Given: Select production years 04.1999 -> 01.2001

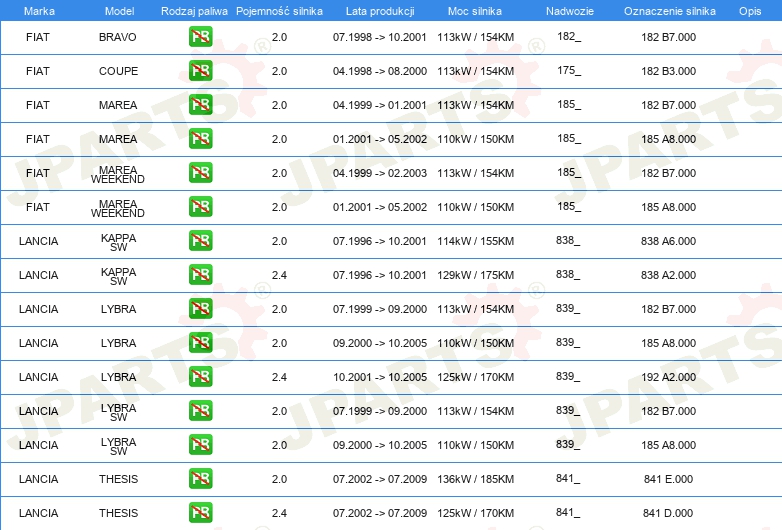Looking at the screenshot, I should [380, 105].
